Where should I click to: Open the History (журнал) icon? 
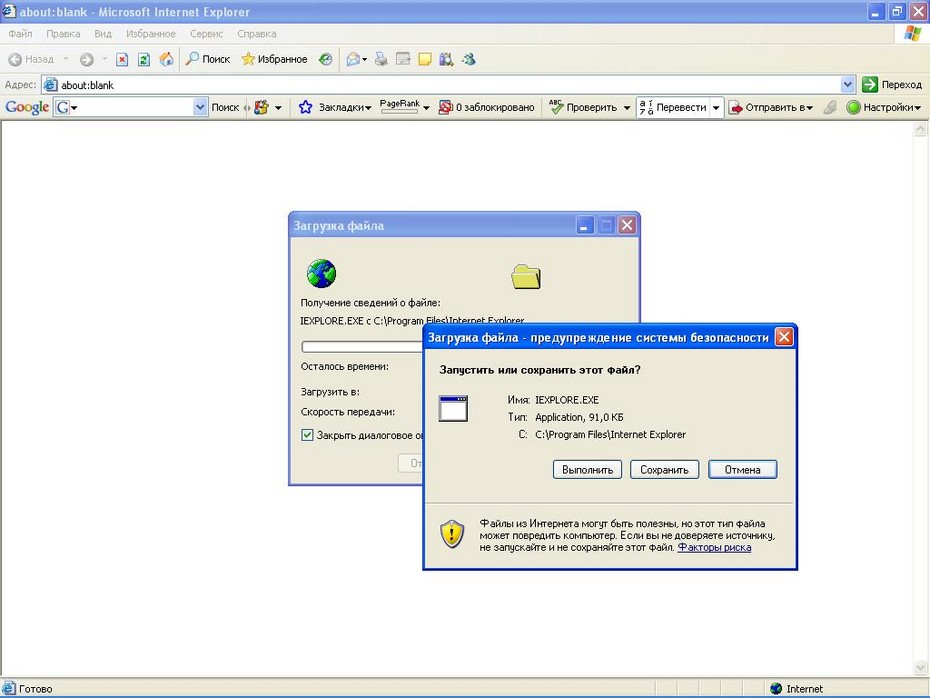point(326,59)
